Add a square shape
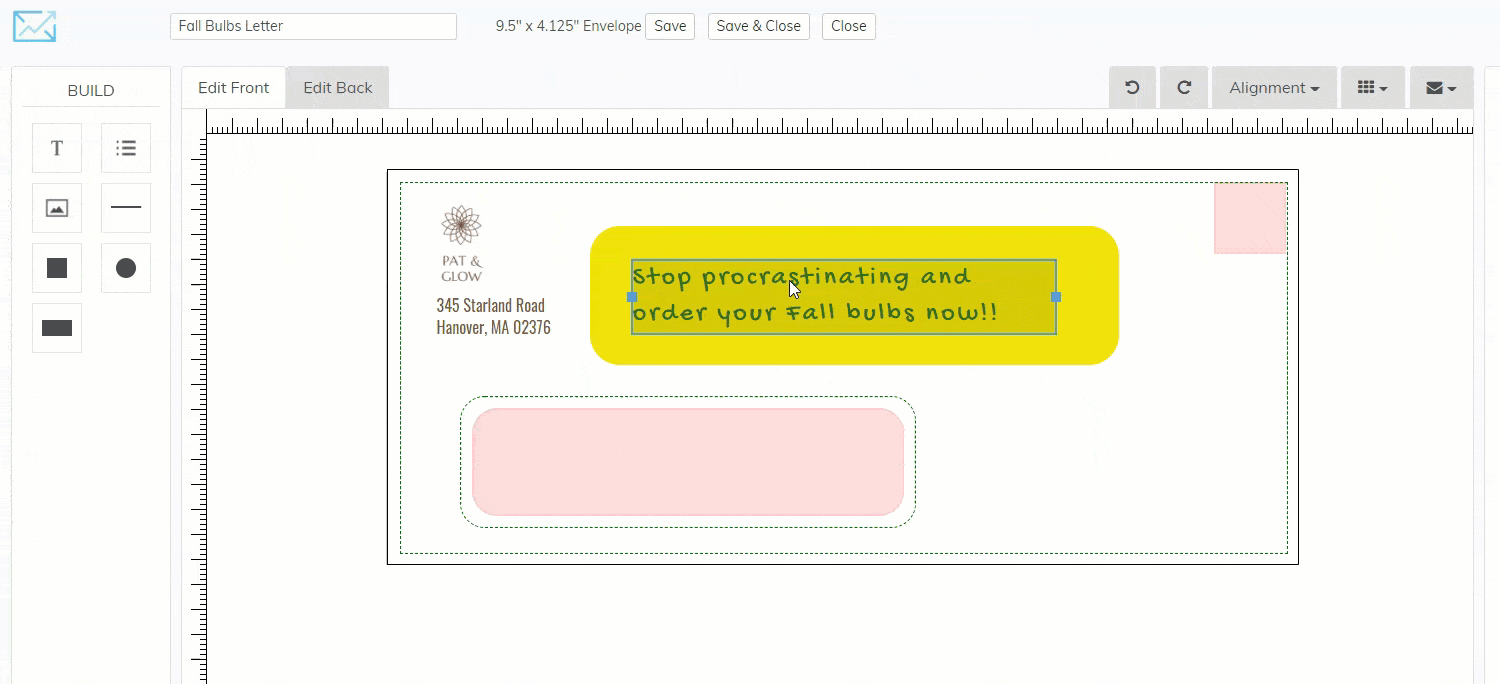1500x684 pixels. coord(57,268)
